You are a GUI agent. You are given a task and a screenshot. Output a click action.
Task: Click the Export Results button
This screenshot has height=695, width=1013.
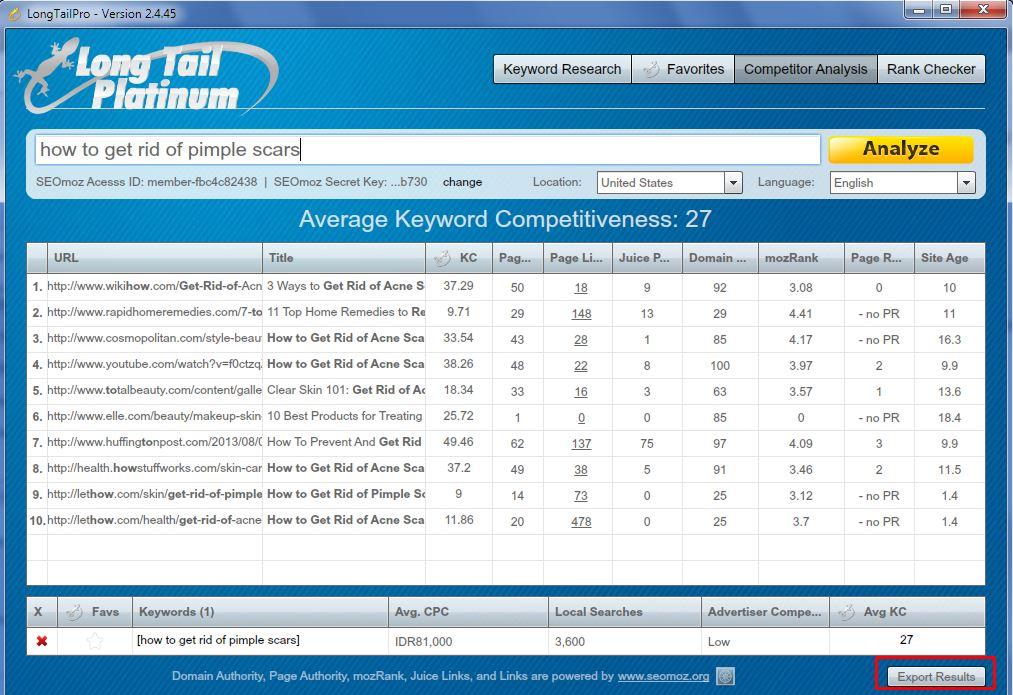coord(935,677)
